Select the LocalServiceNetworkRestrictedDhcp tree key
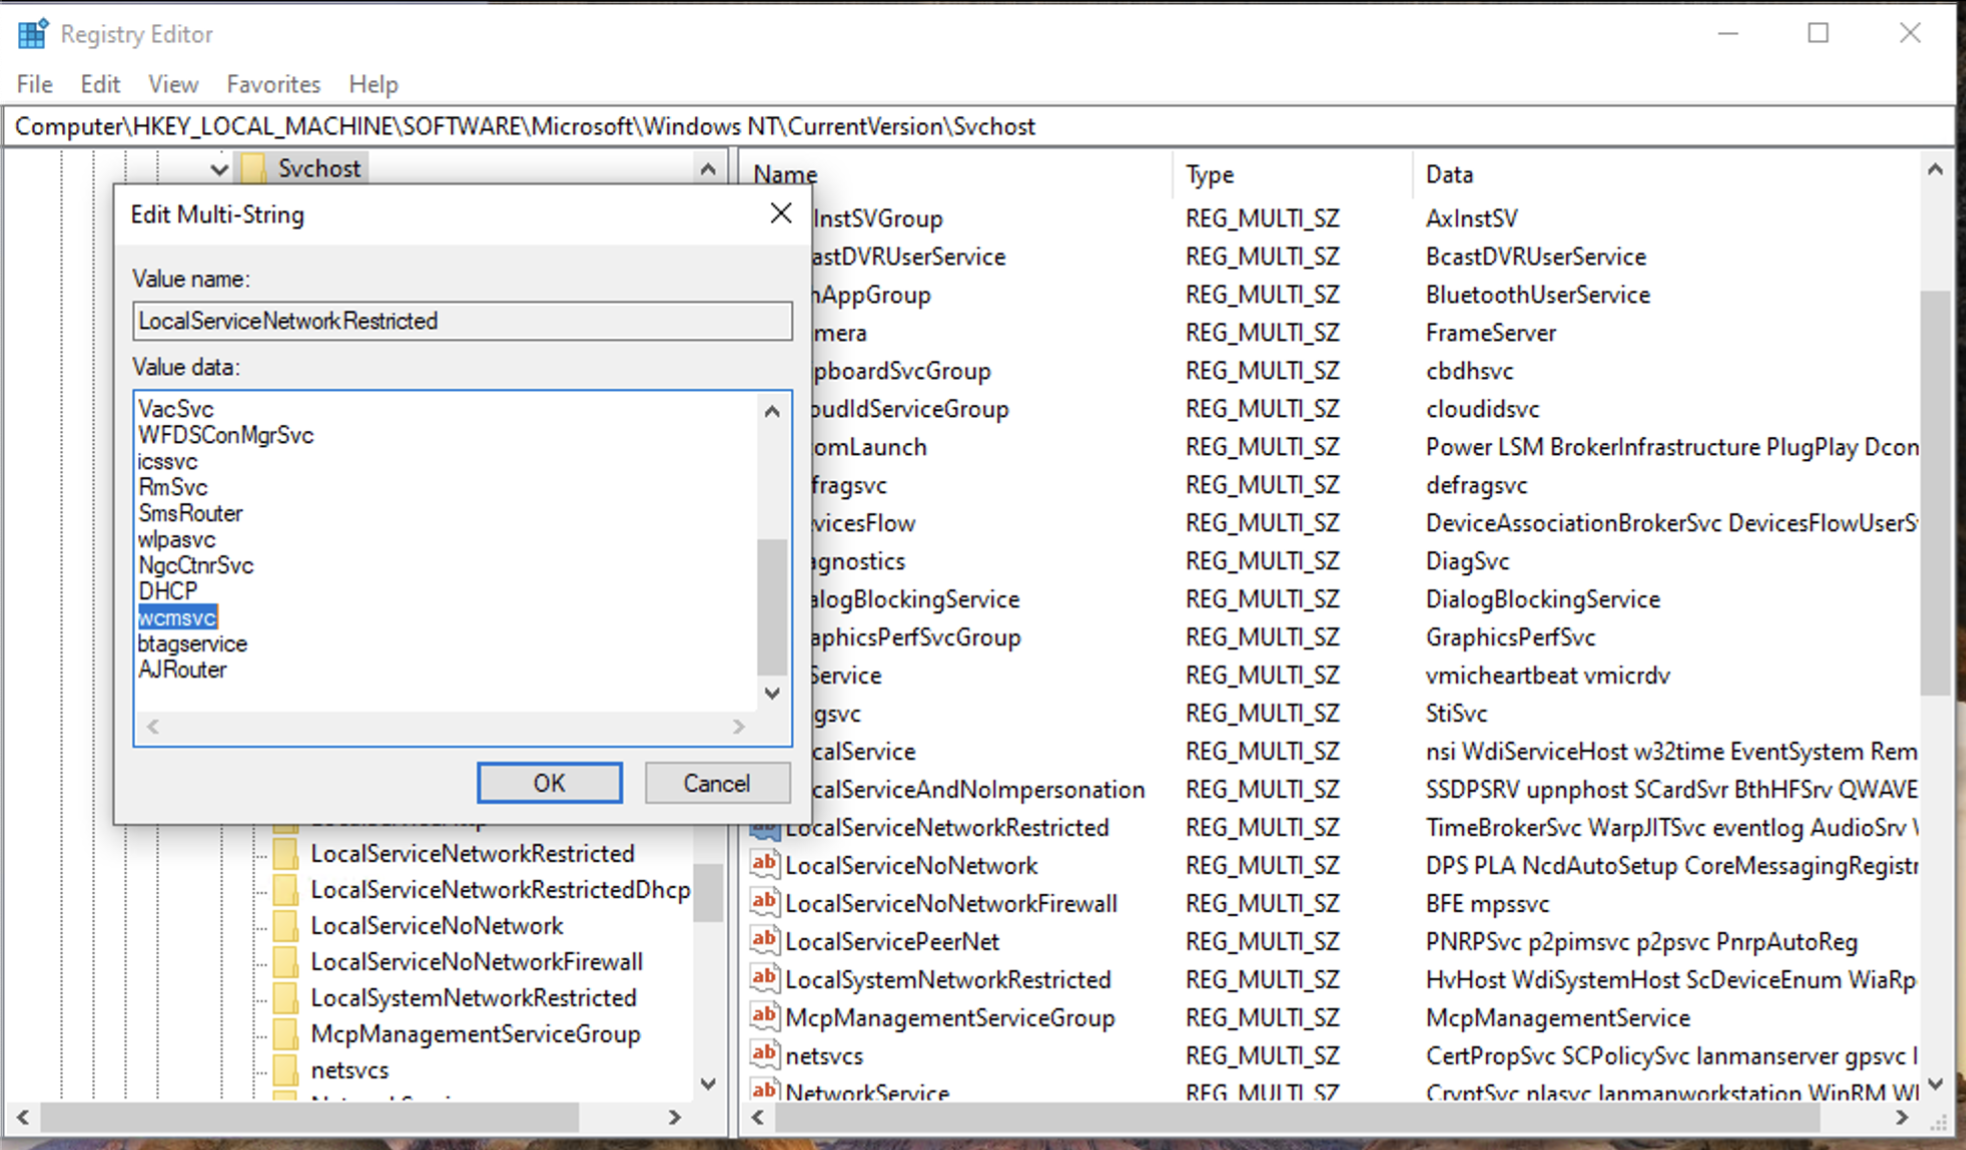This screenshot has width=1966, height=1150. (500, 889)
